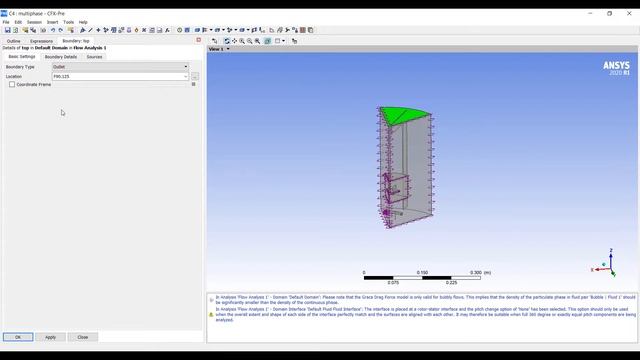The image size is (640, 360).
Task: Switch to the Basic Settings tab
Action: tap(22, 57)
